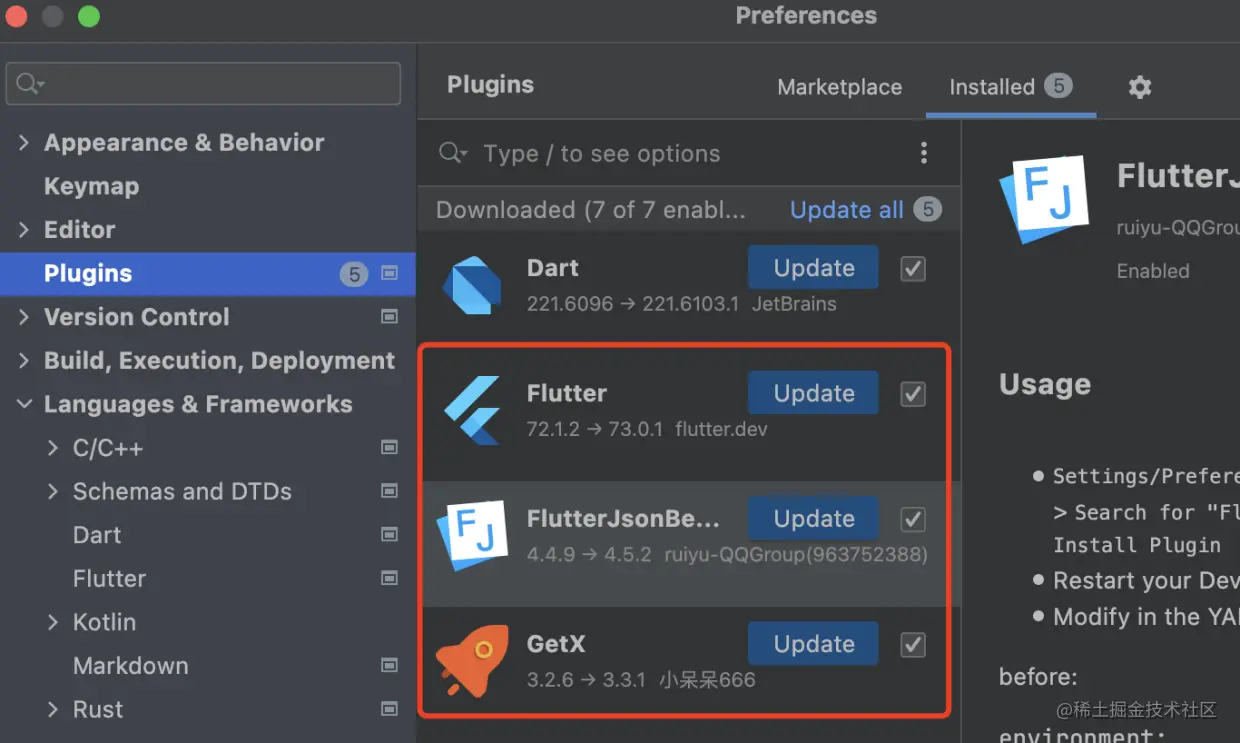This screenshot has height=743, width=1240.
Task: Select the GetX plugin name
Action: click(x=556, y=644)
